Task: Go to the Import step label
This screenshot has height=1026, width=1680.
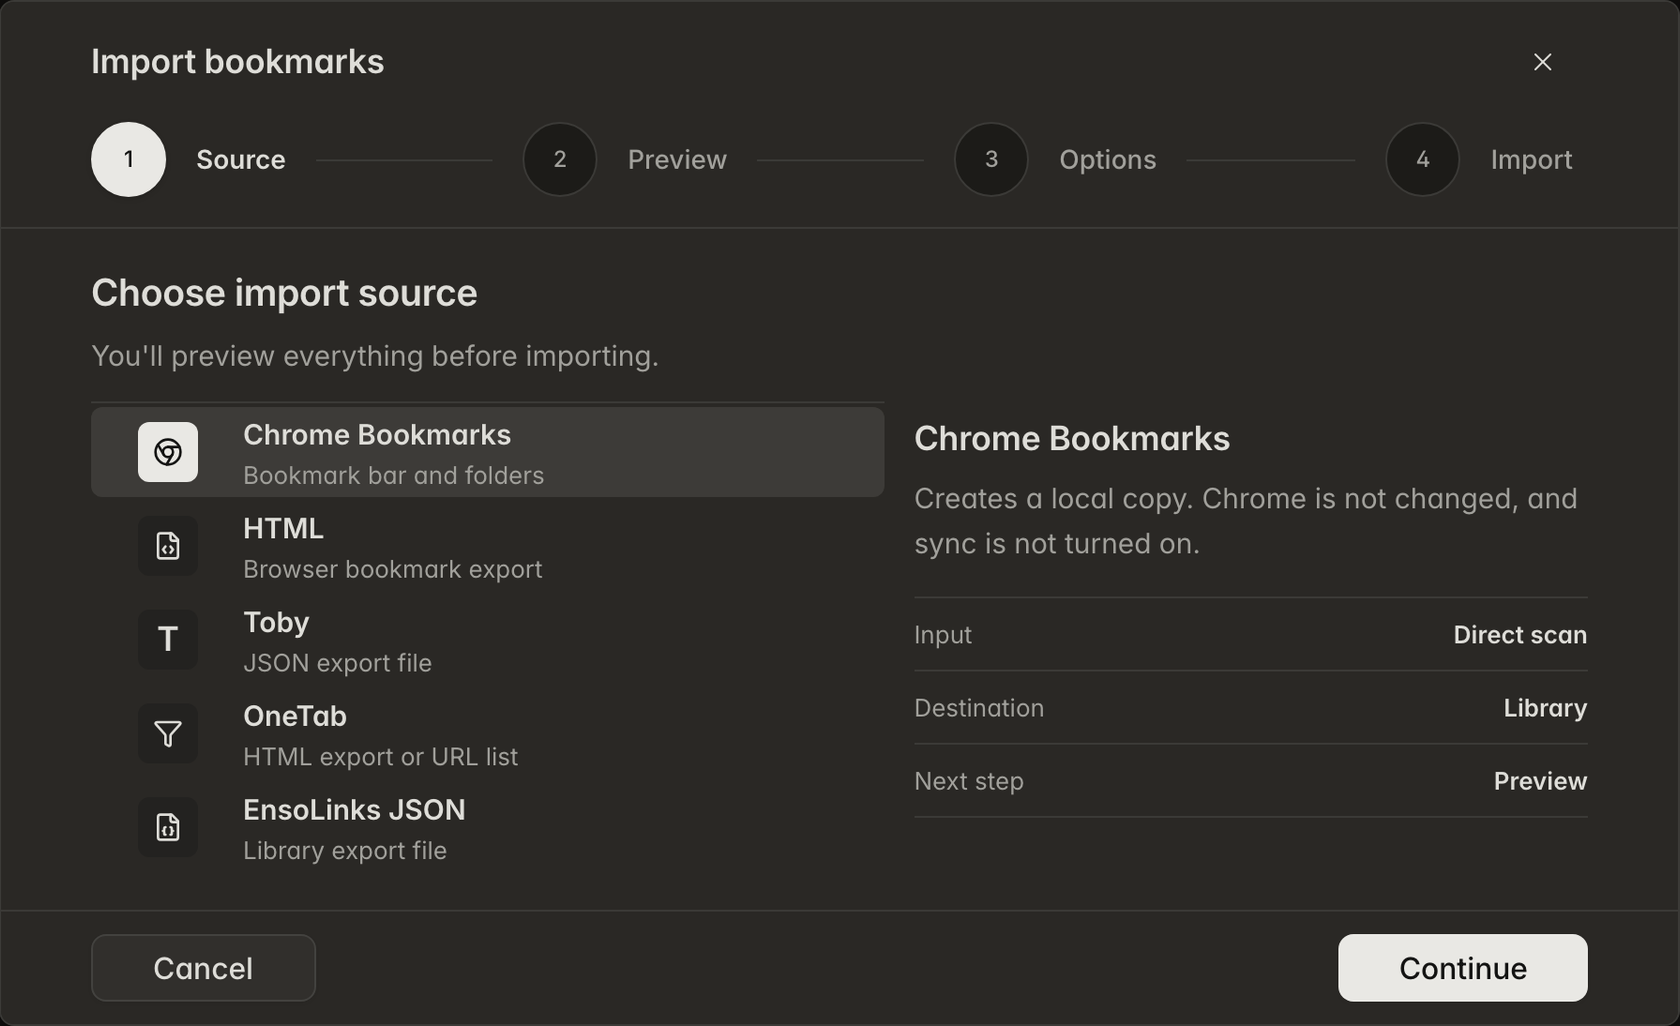Action: [x=1532, y=160]
